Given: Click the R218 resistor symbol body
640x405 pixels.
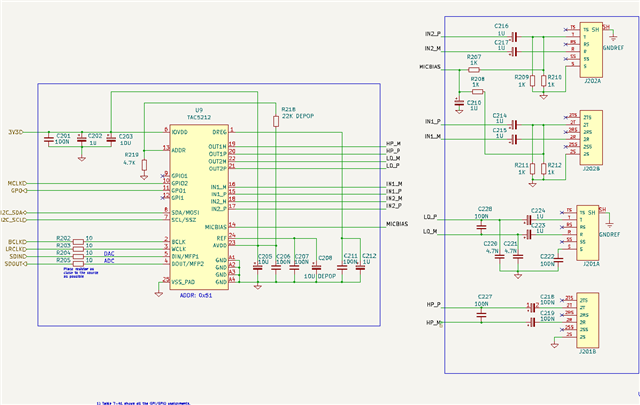Looking at the screenshot, I should pyautogui.click(x=276, y=121).
